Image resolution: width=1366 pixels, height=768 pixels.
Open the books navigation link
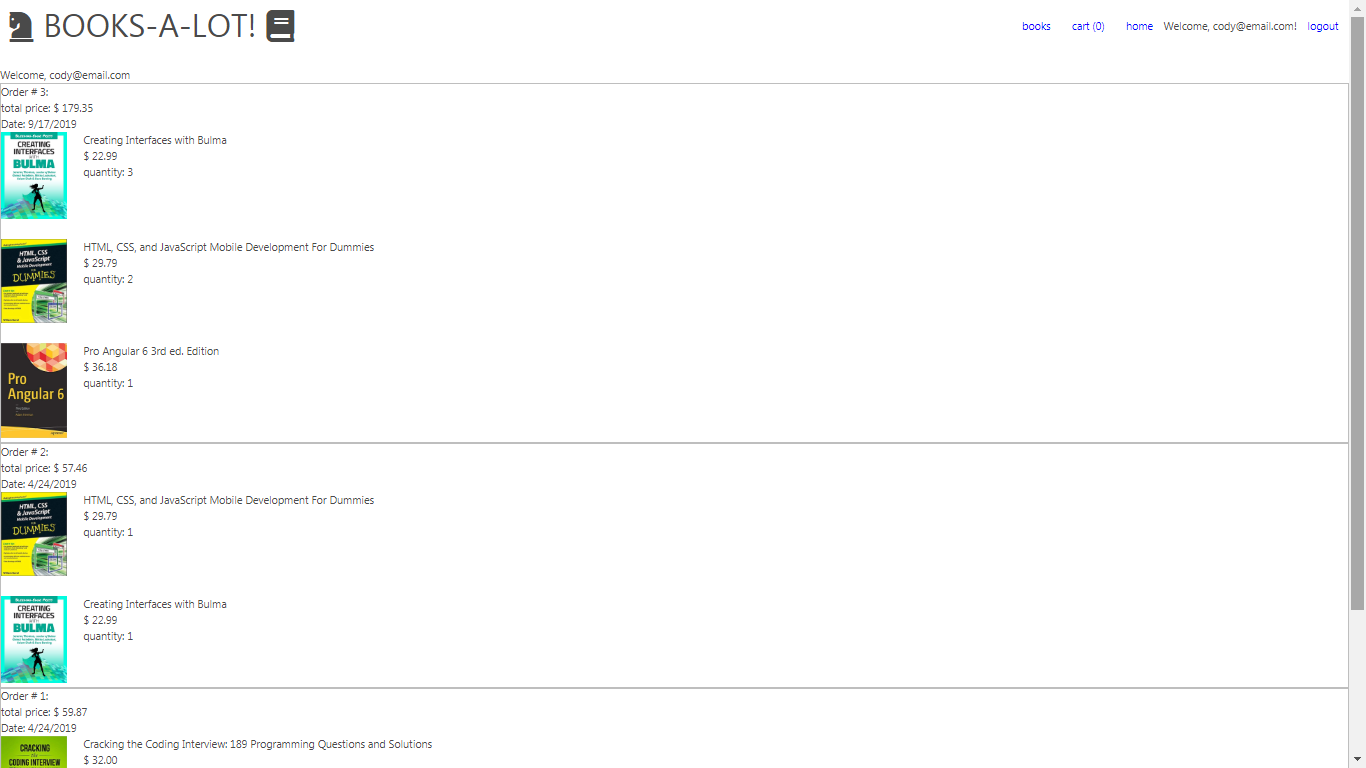point(1036,26)
